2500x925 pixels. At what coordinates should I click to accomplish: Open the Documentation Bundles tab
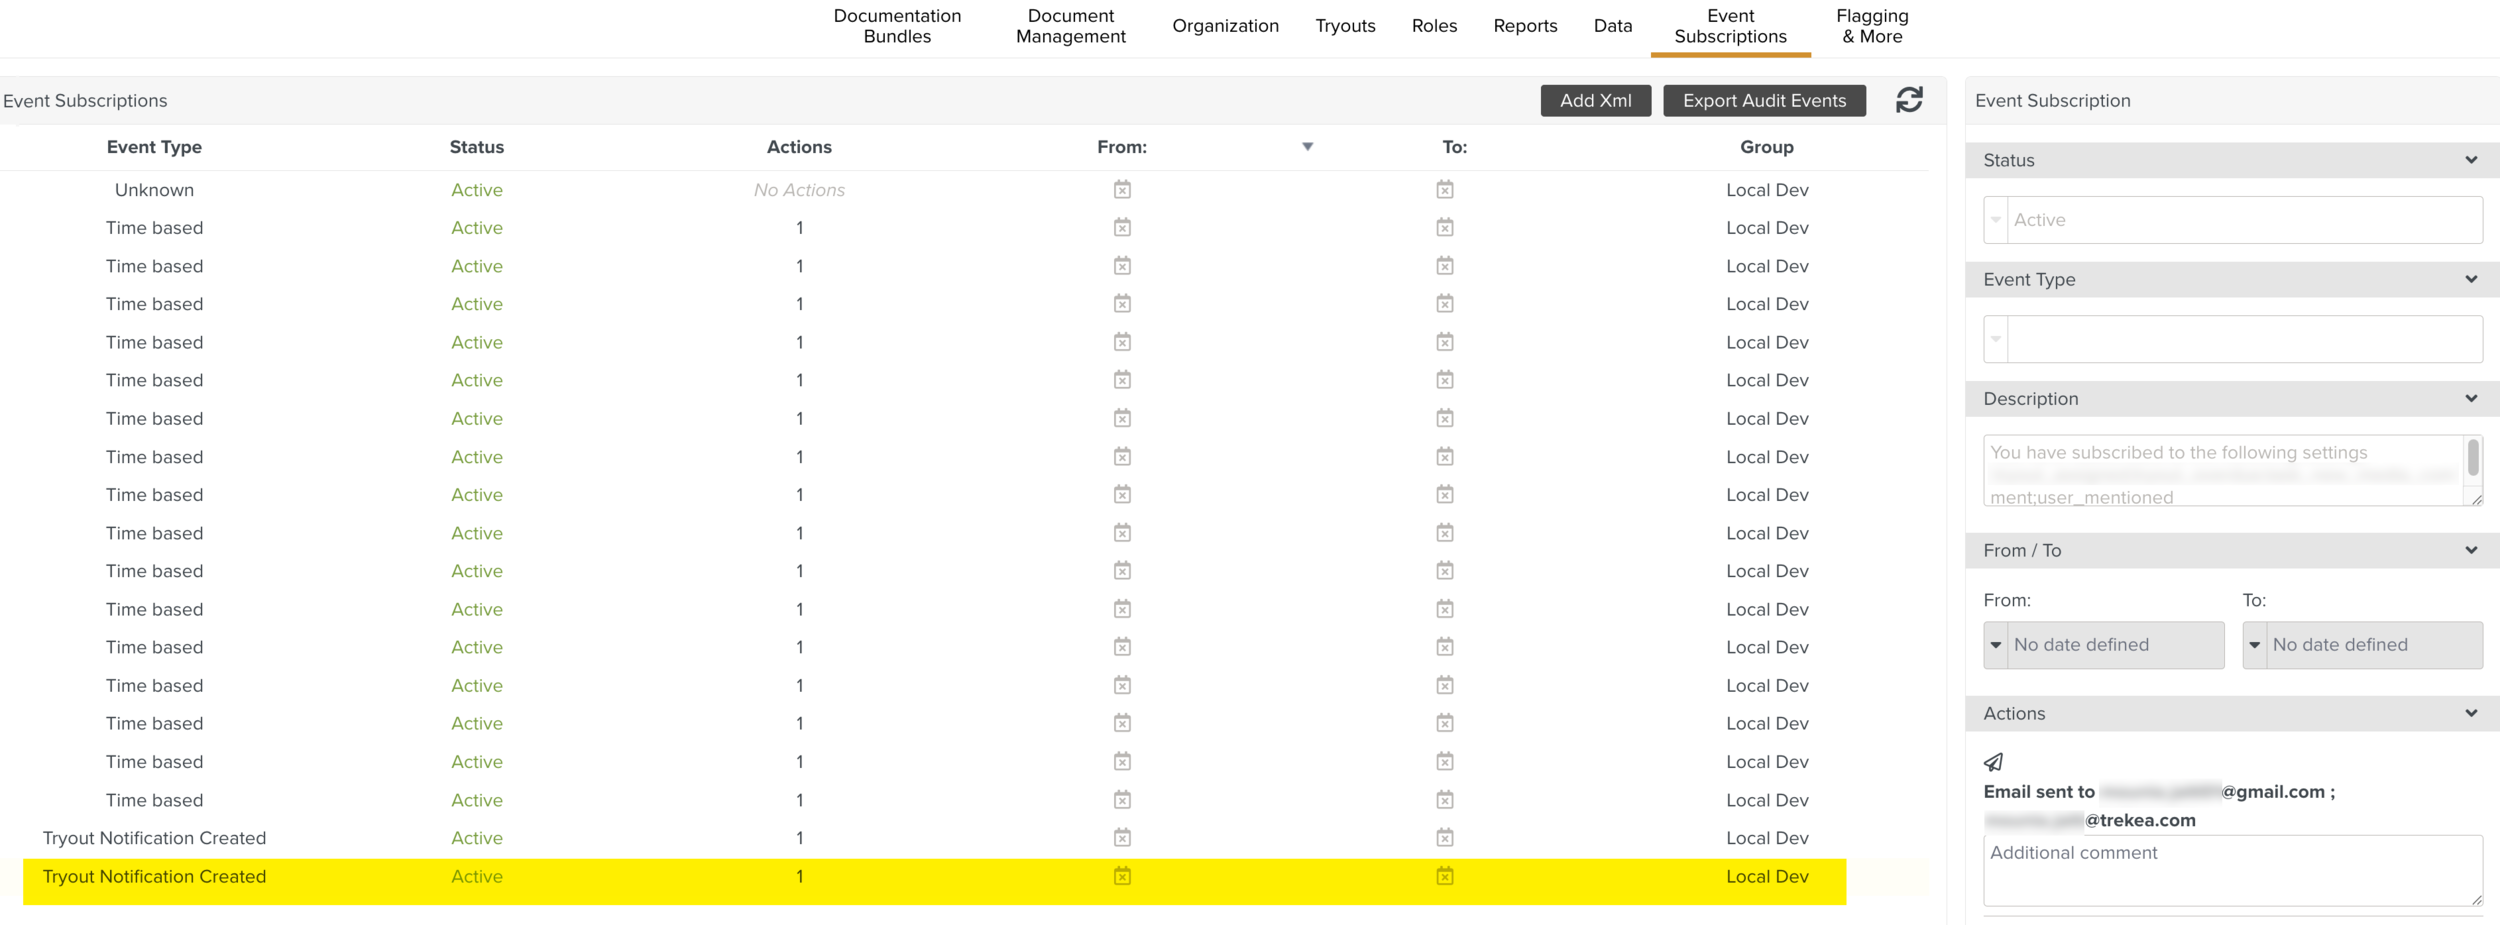pyautogui.click(x=897, y=26)
